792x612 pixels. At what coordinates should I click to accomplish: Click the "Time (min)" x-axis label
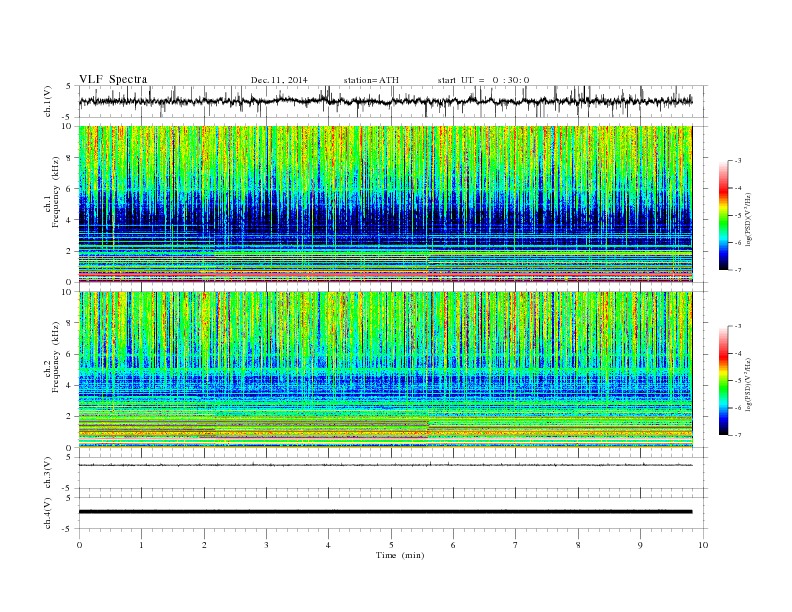pos(400,555)
